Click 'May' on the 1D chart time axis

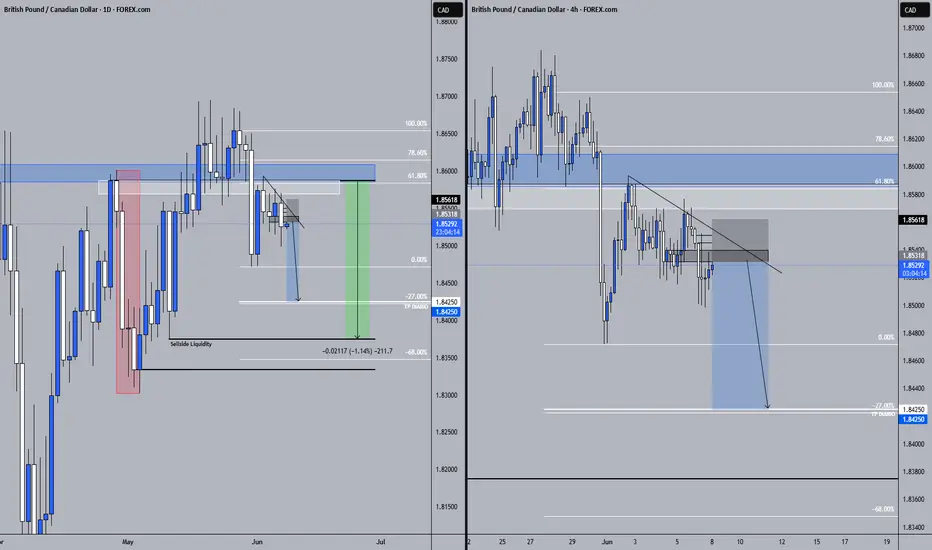[x=128, y=542]
